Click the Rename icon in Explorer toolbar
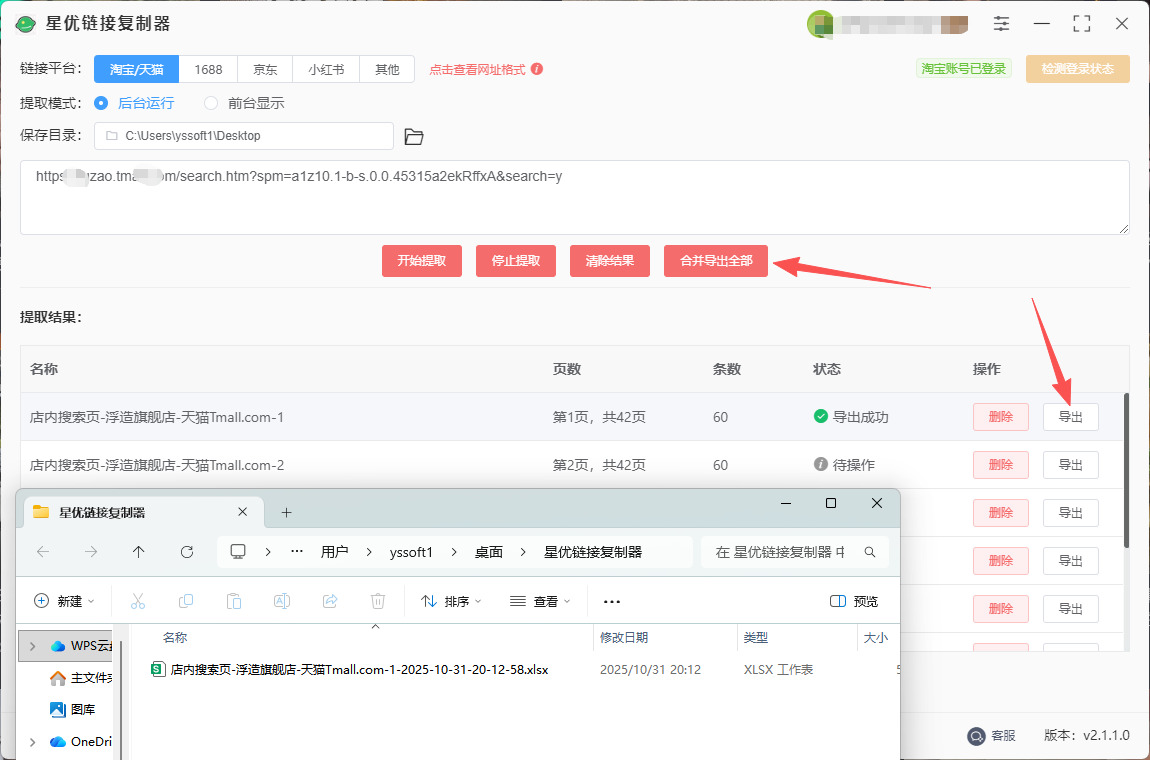1150x760 pixels. [282, 602]
